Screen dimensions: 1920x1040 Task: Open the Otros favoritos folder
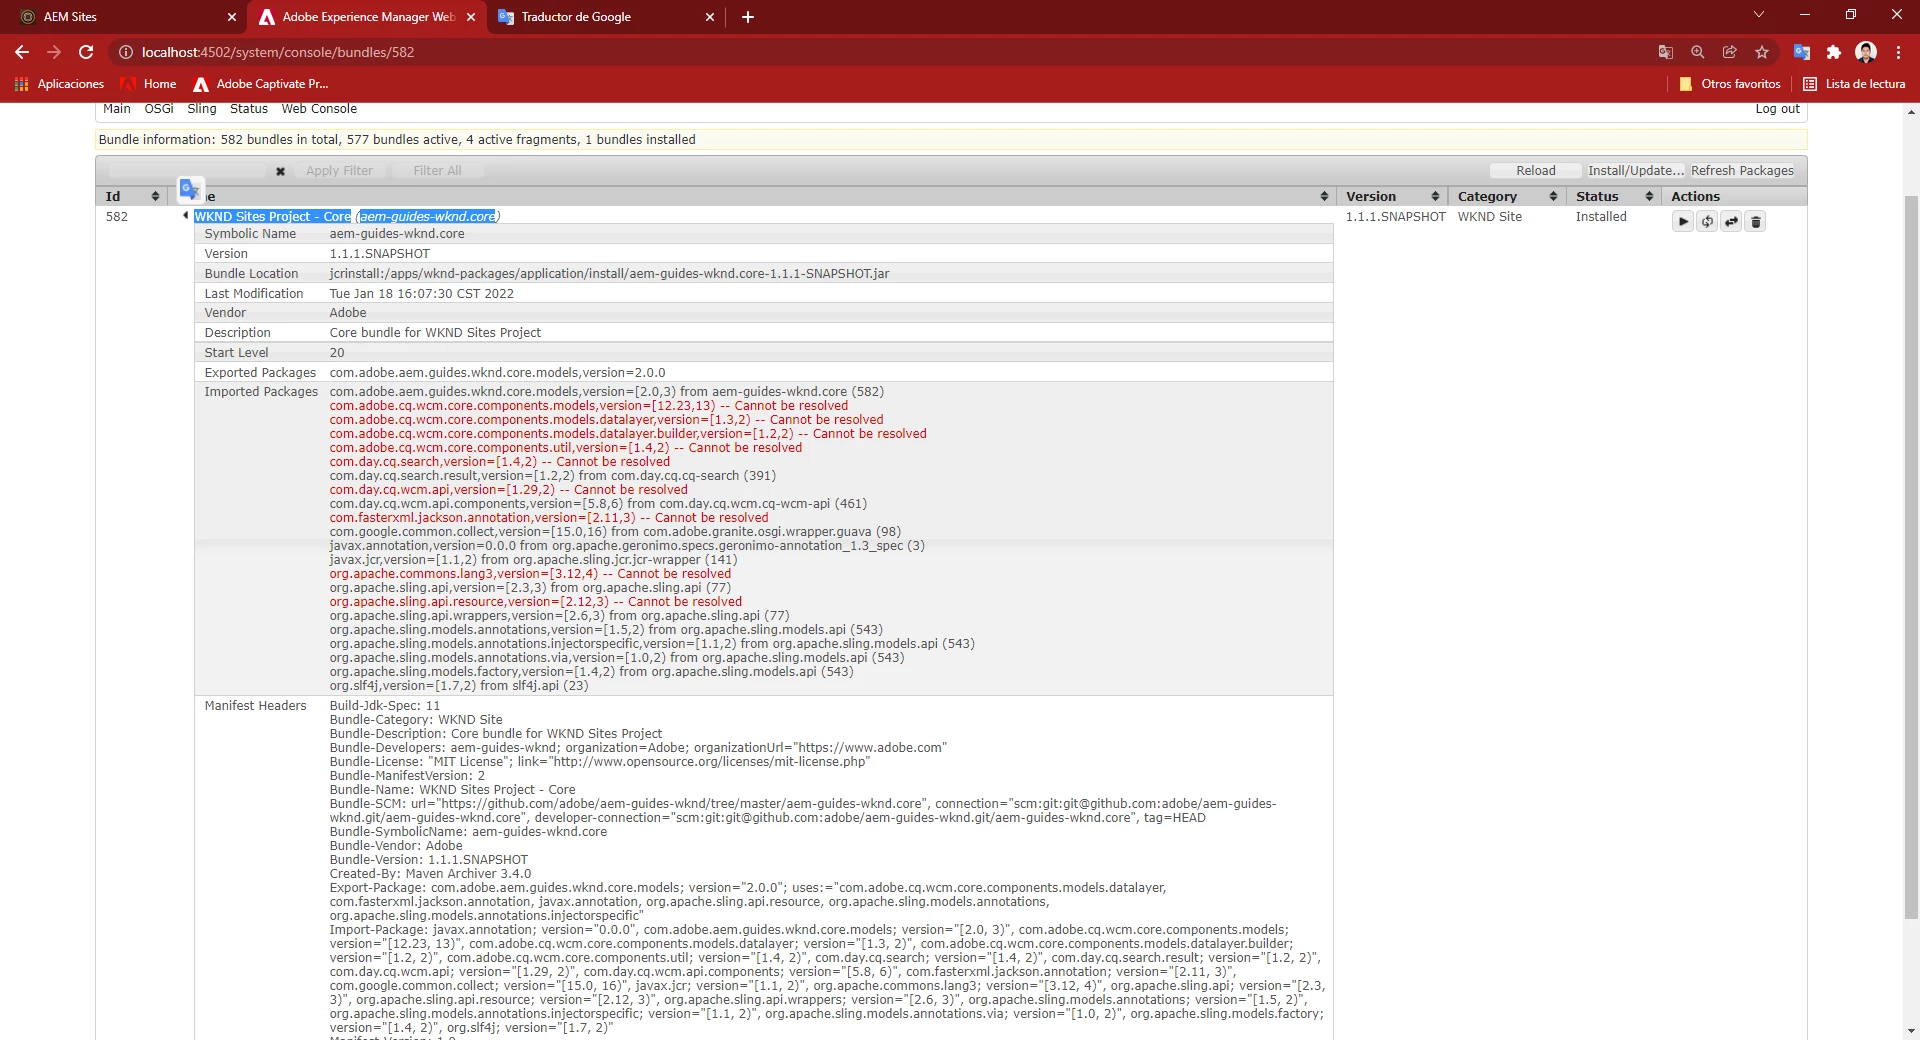[1729, 84]
